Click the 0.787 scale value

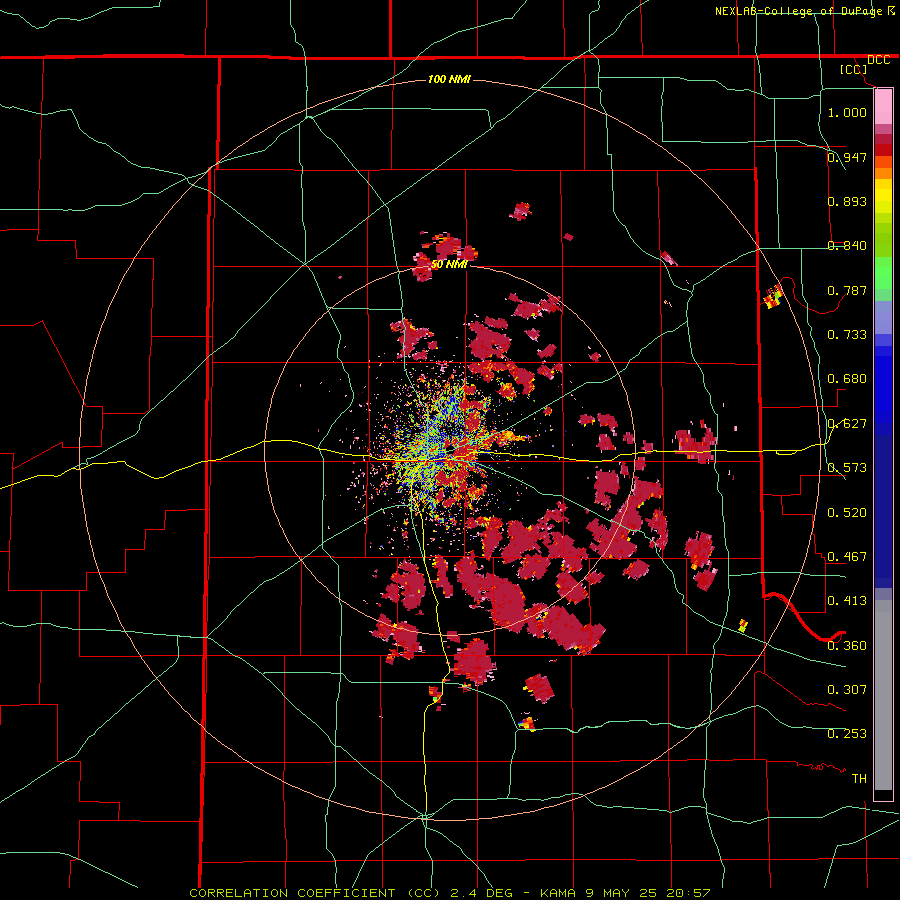847,290
